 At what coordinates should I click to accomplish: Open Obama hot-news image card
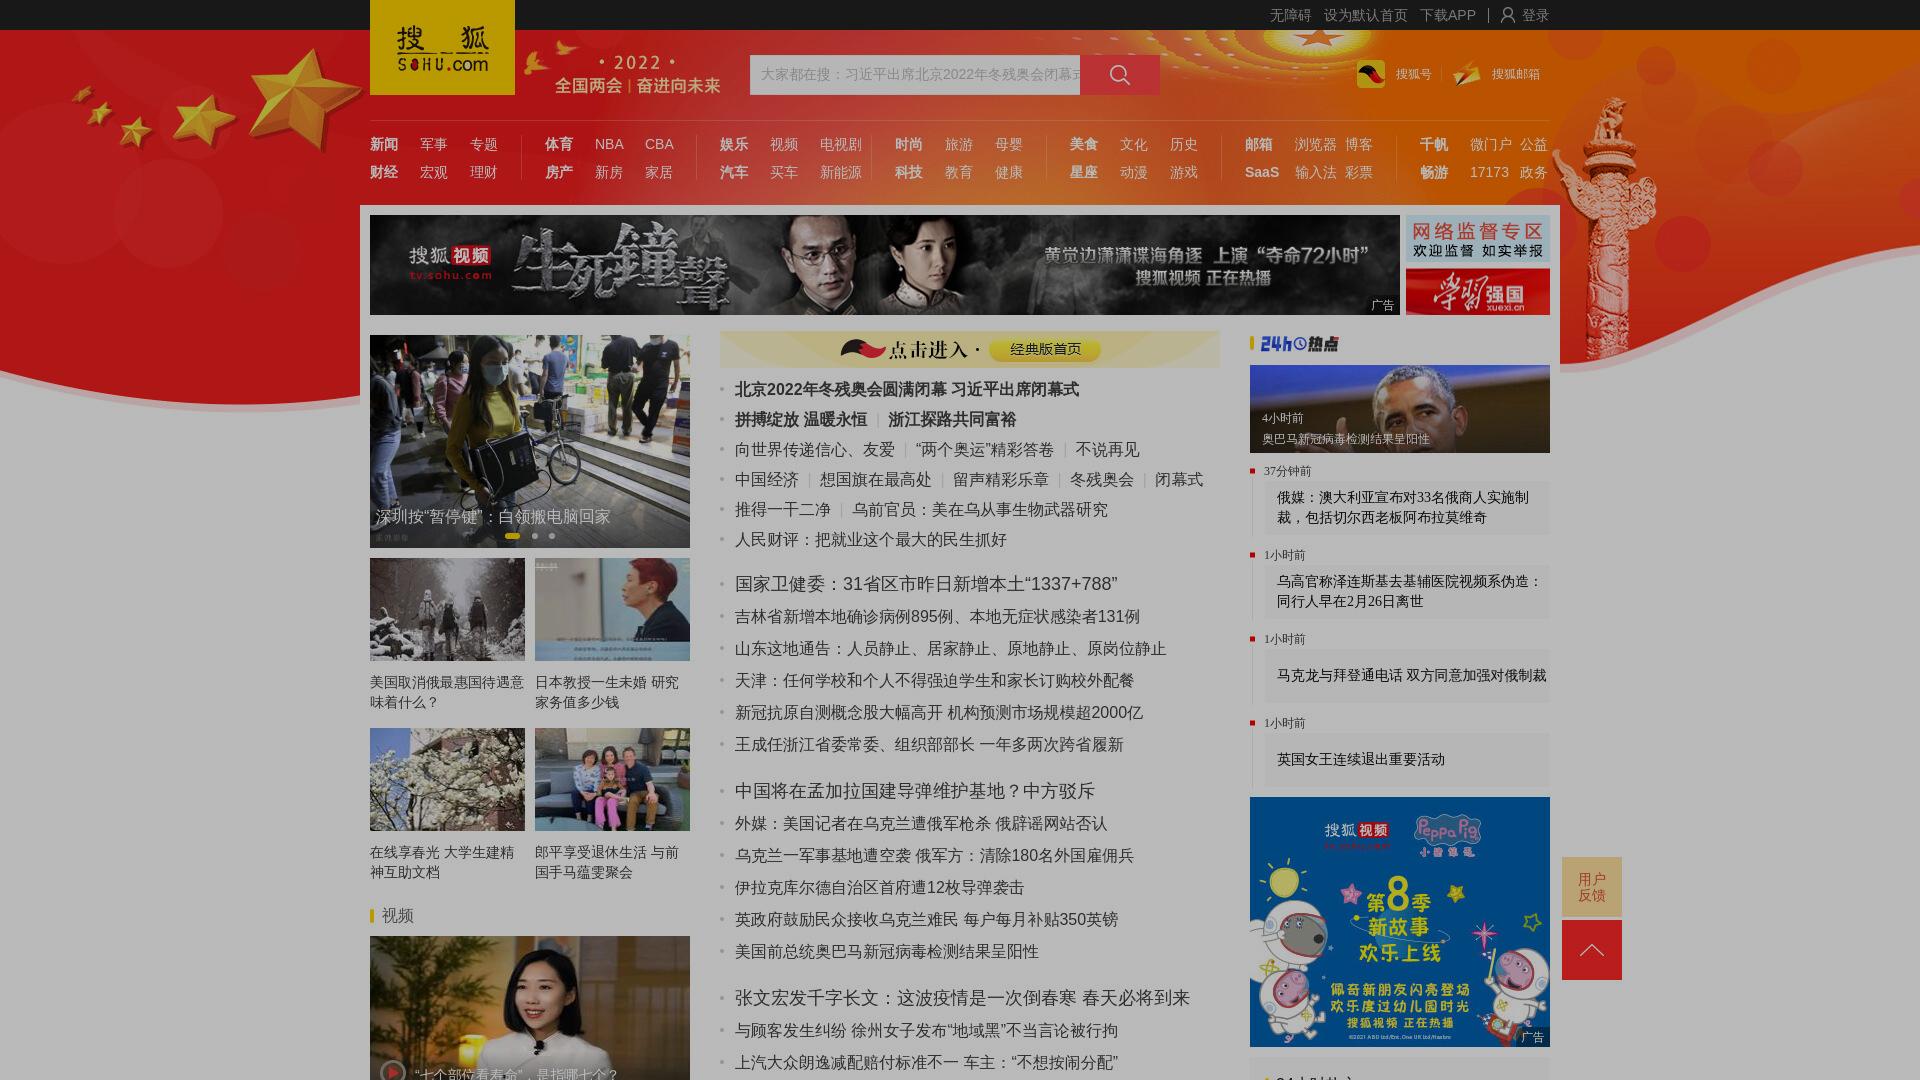click(x=1400, y=409)
